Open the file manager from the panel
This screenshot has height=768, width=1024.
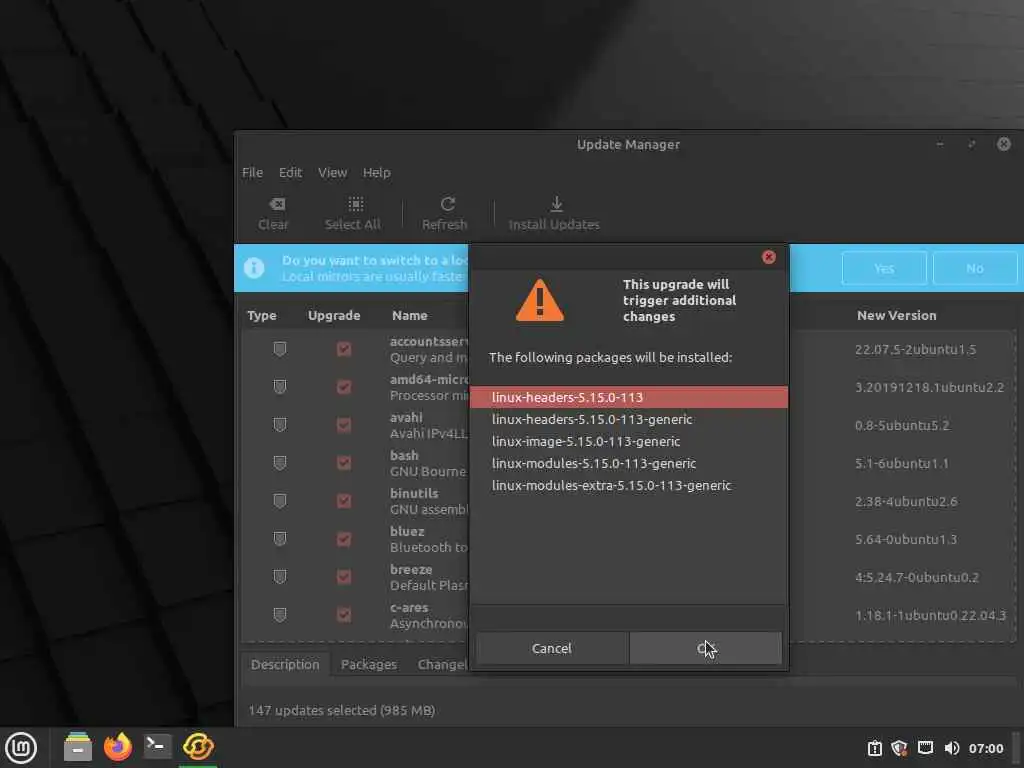click(x=78, y=746)
